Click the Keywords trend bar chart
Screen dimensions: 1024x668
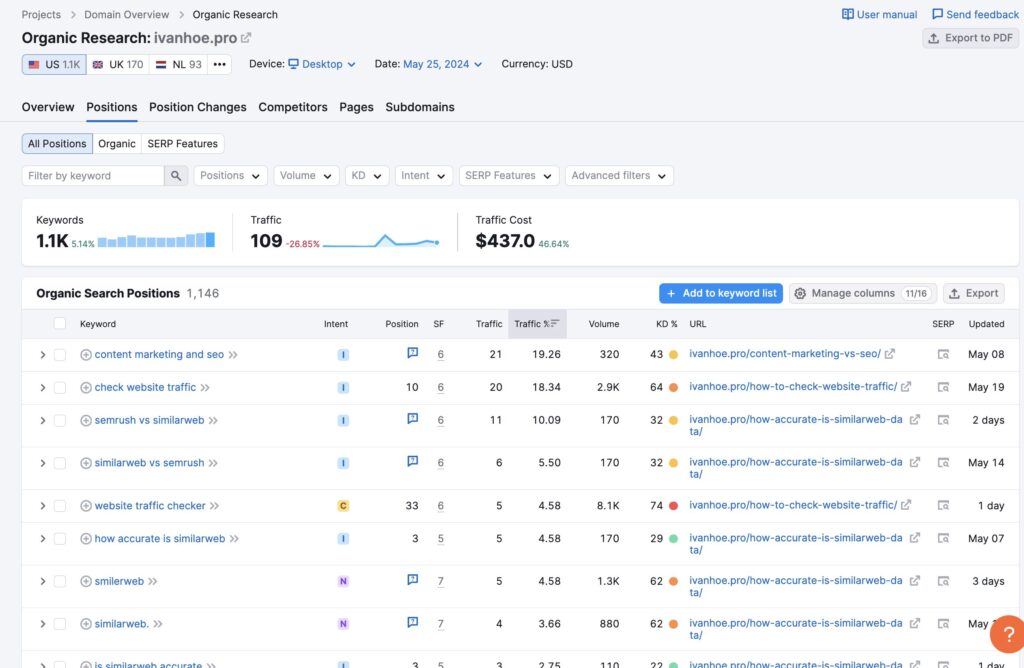click(x=156, y=241)
